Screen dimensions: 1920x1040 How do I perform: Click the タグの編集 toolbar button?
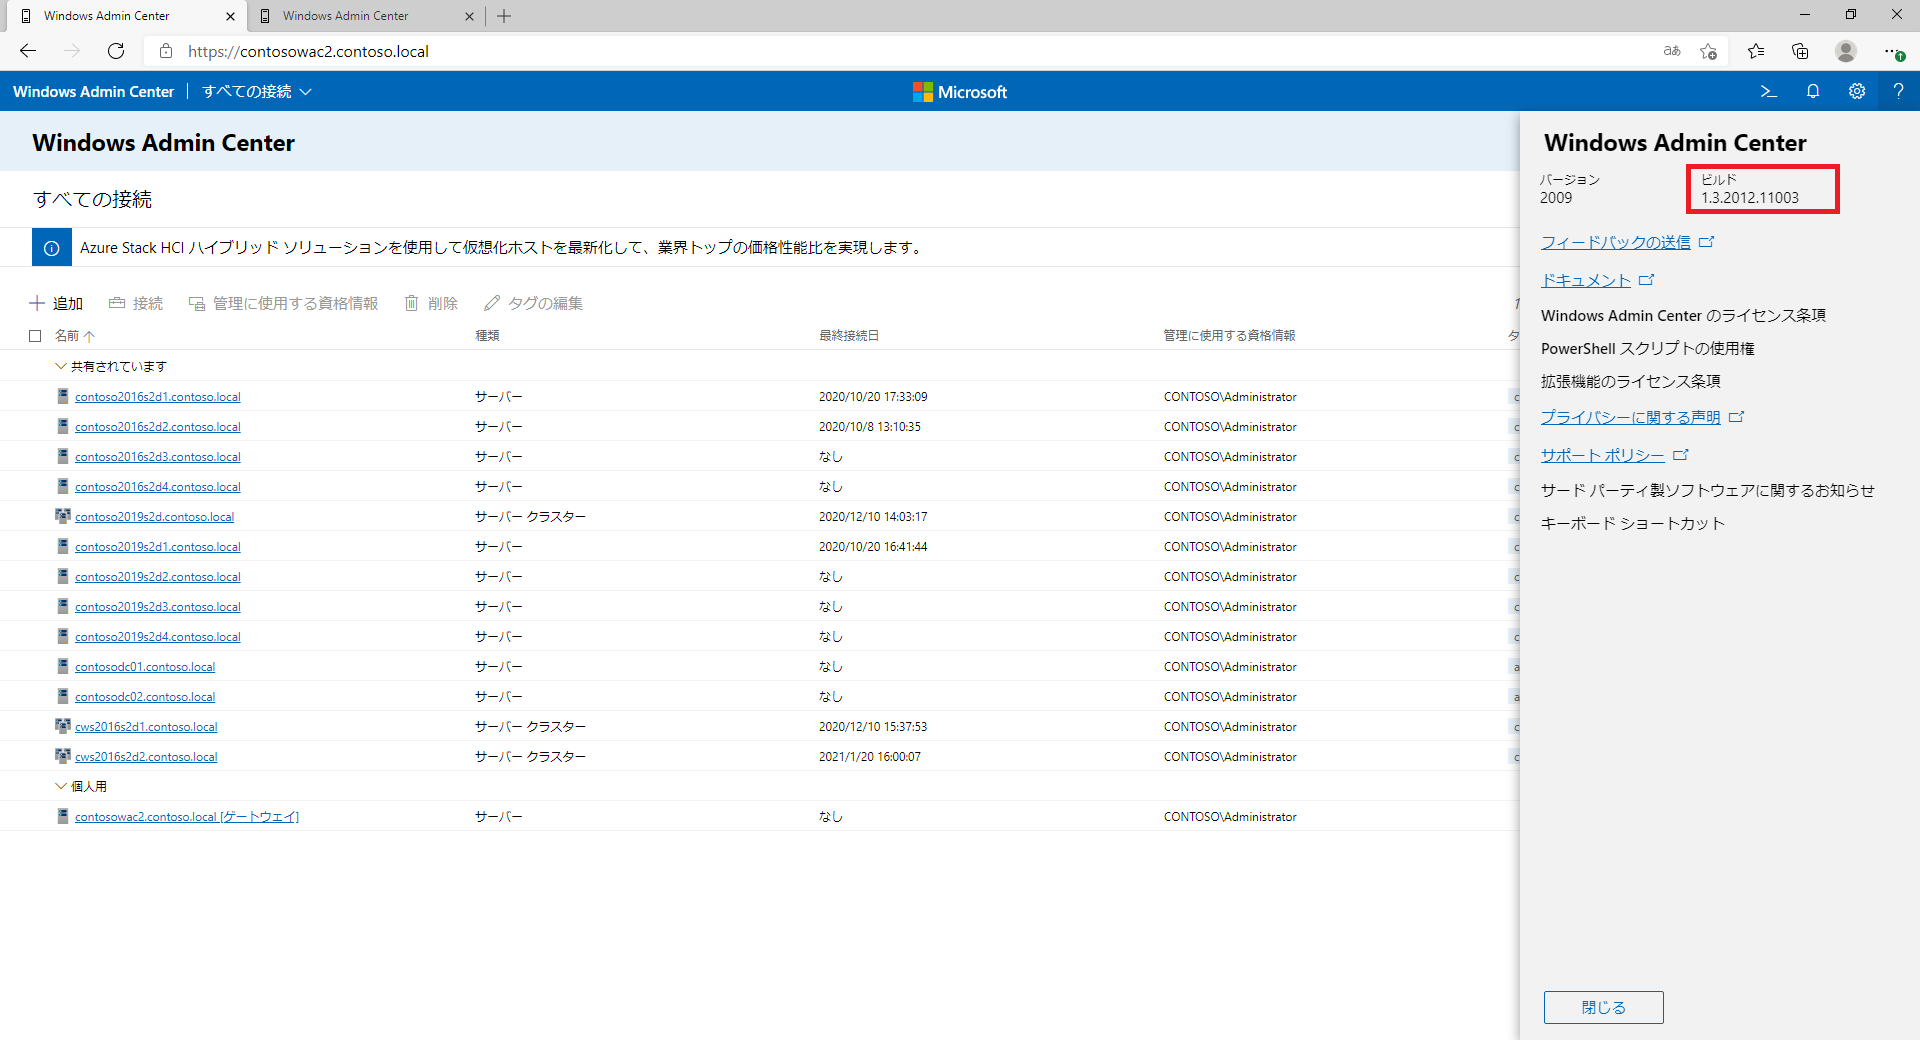[533, 303]
